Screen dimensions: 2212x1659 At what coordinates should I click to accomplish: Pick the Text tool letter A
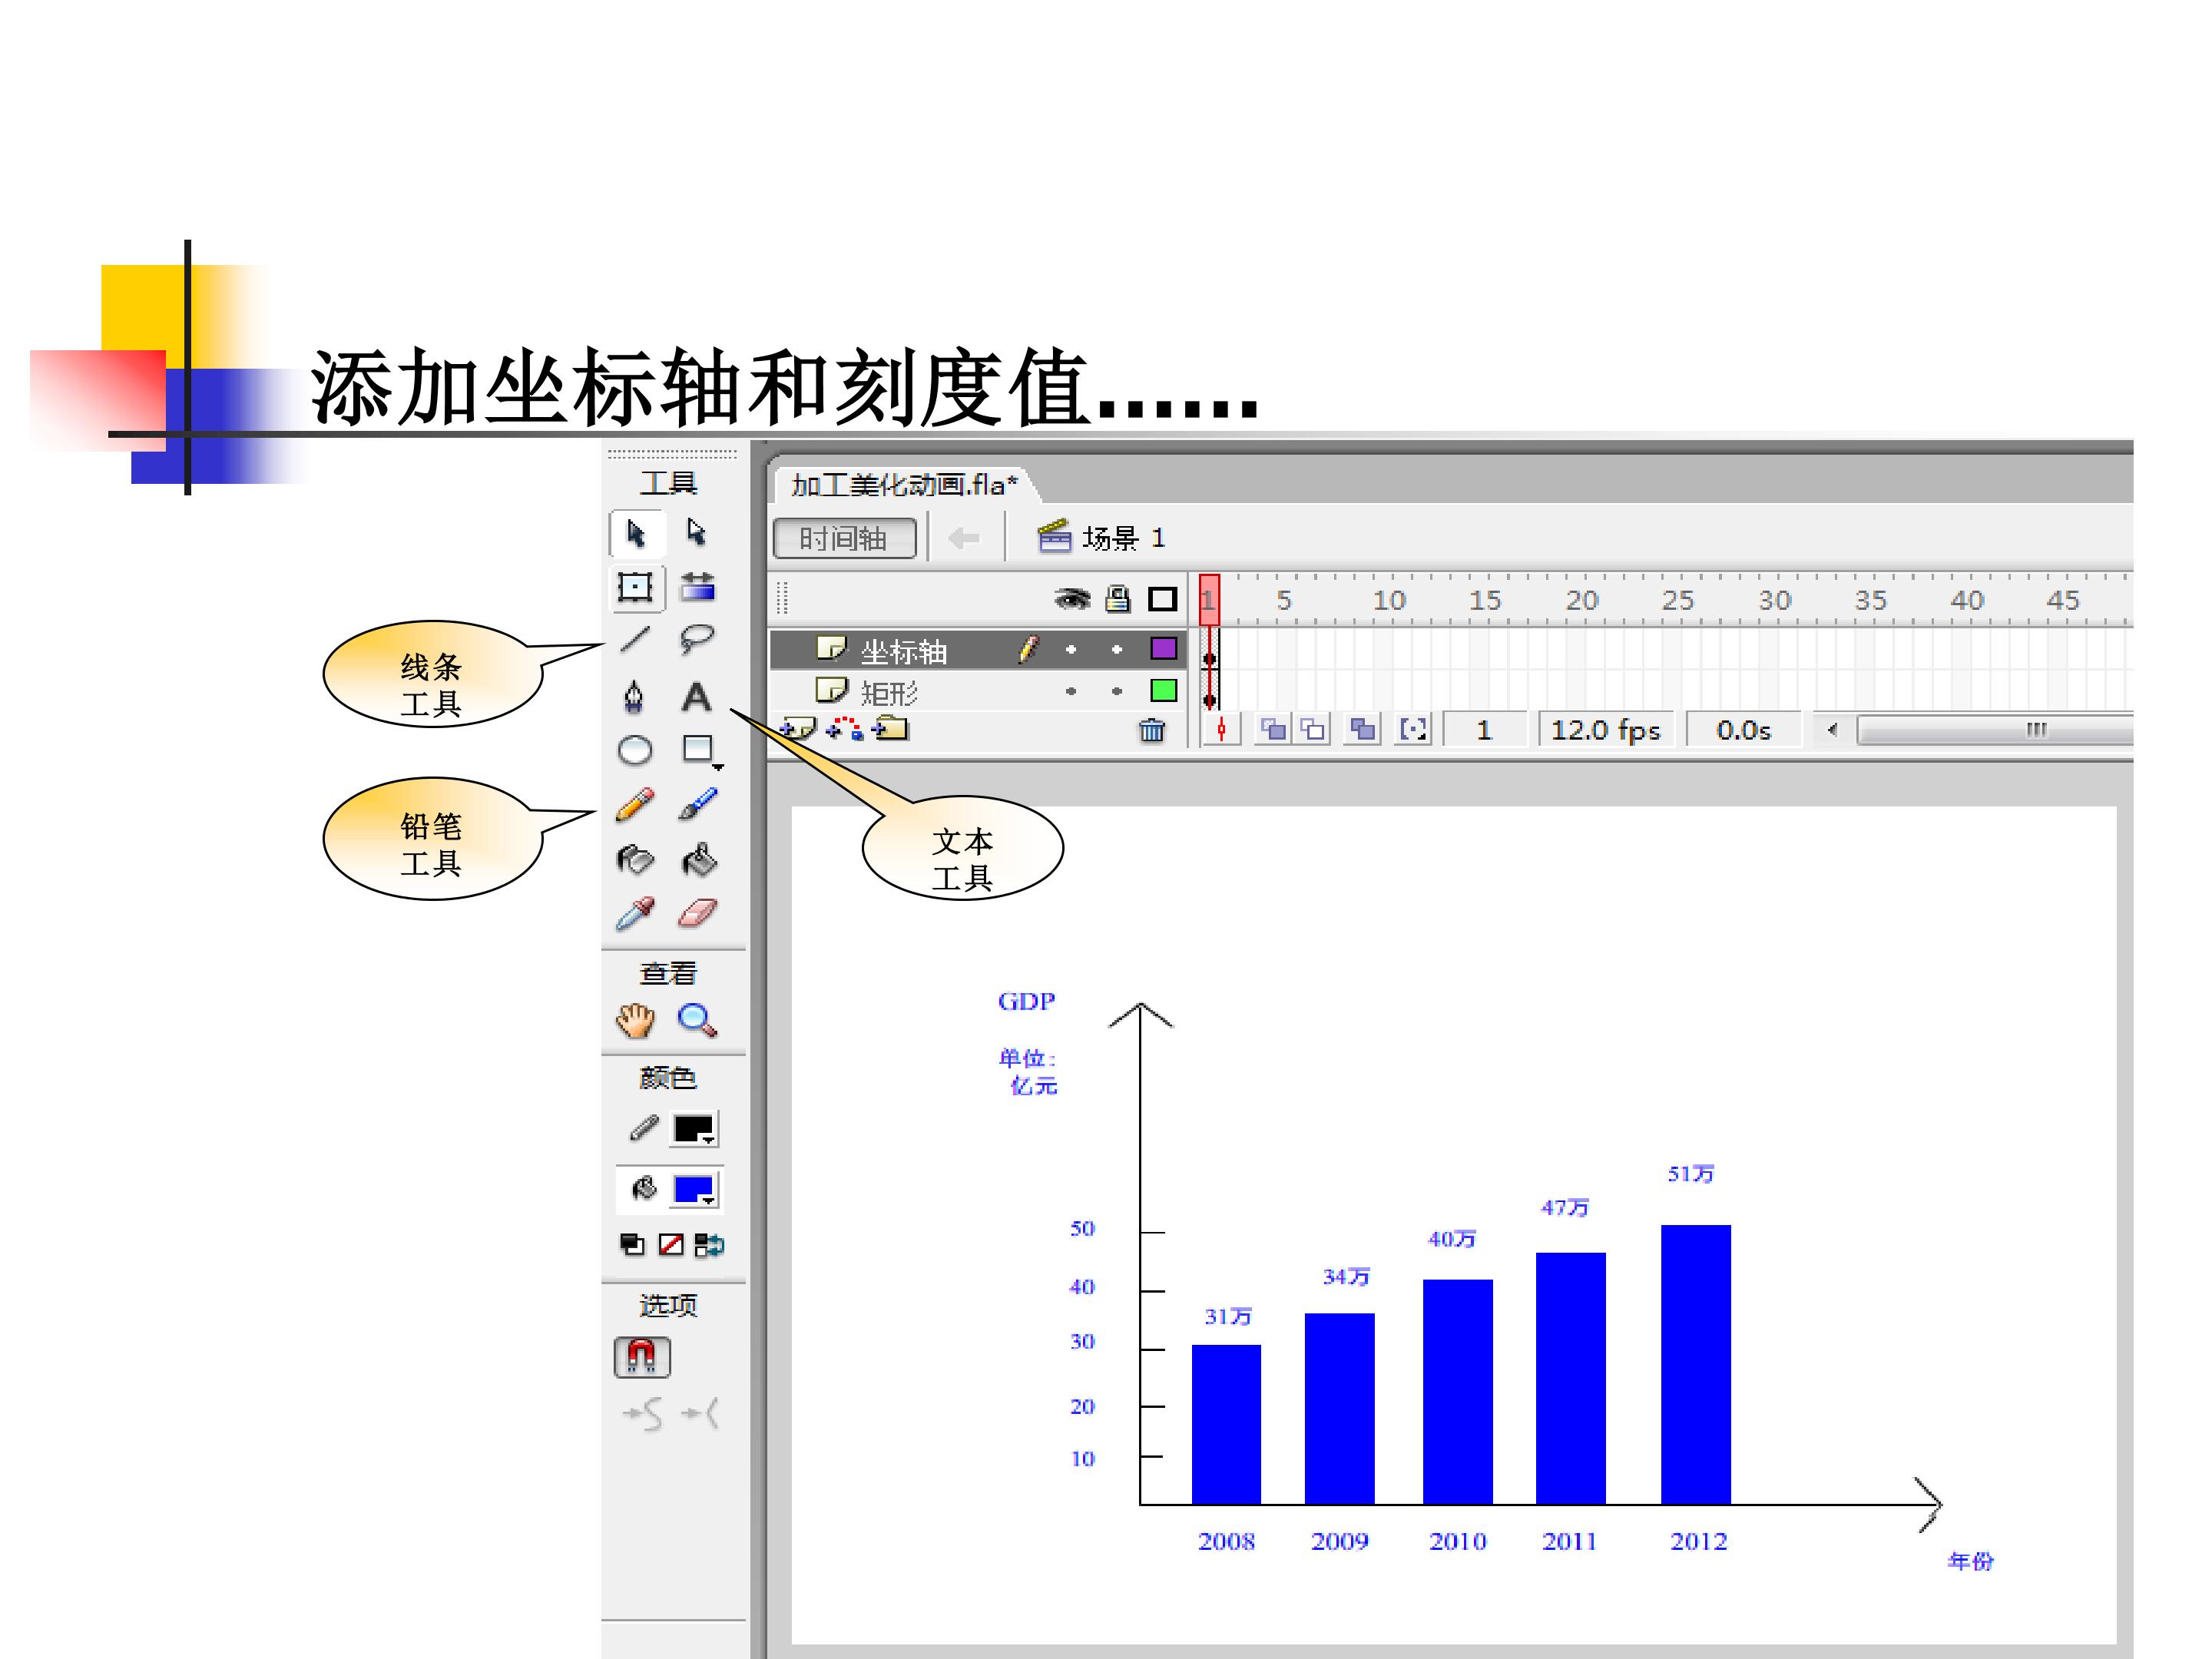pyautogui.click(x=696, y=696)
